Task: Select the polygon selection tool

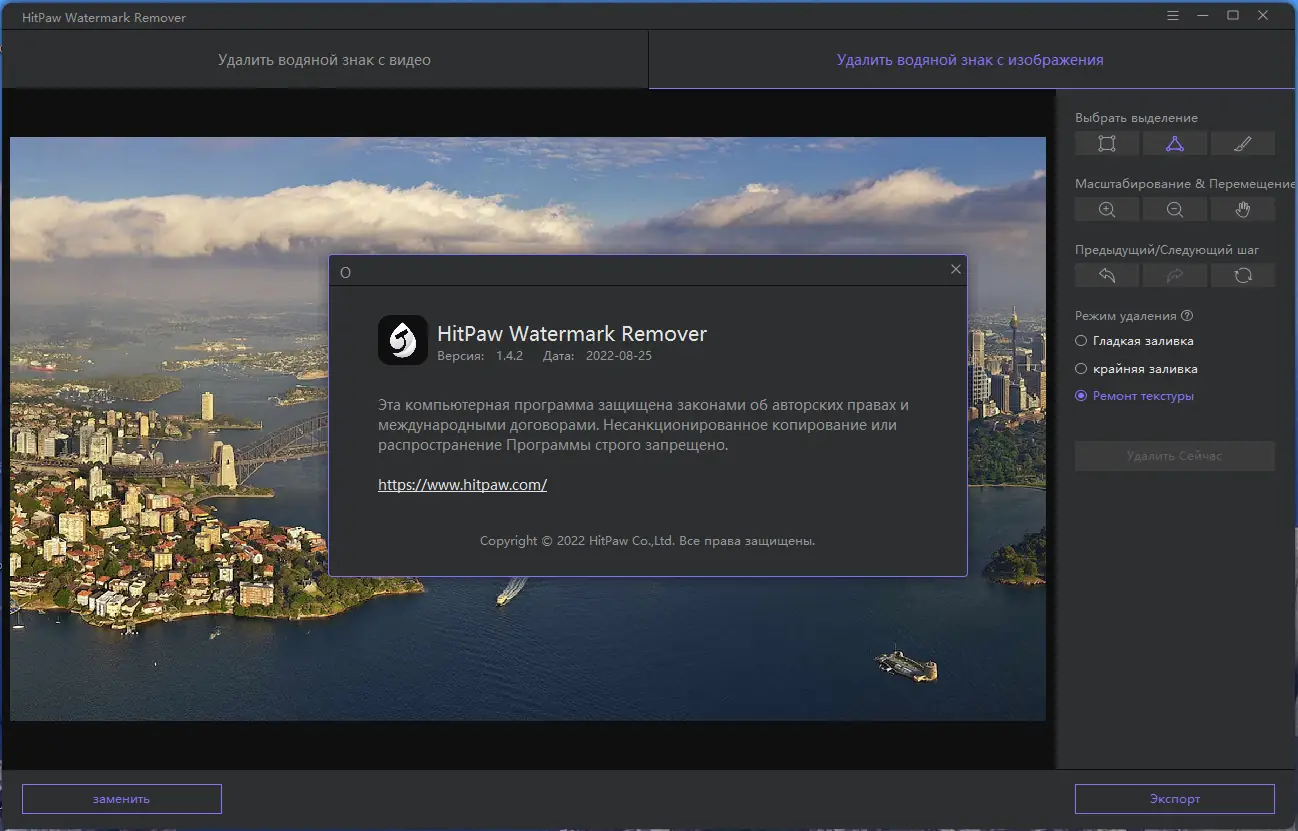Action: coord(1175,144)
